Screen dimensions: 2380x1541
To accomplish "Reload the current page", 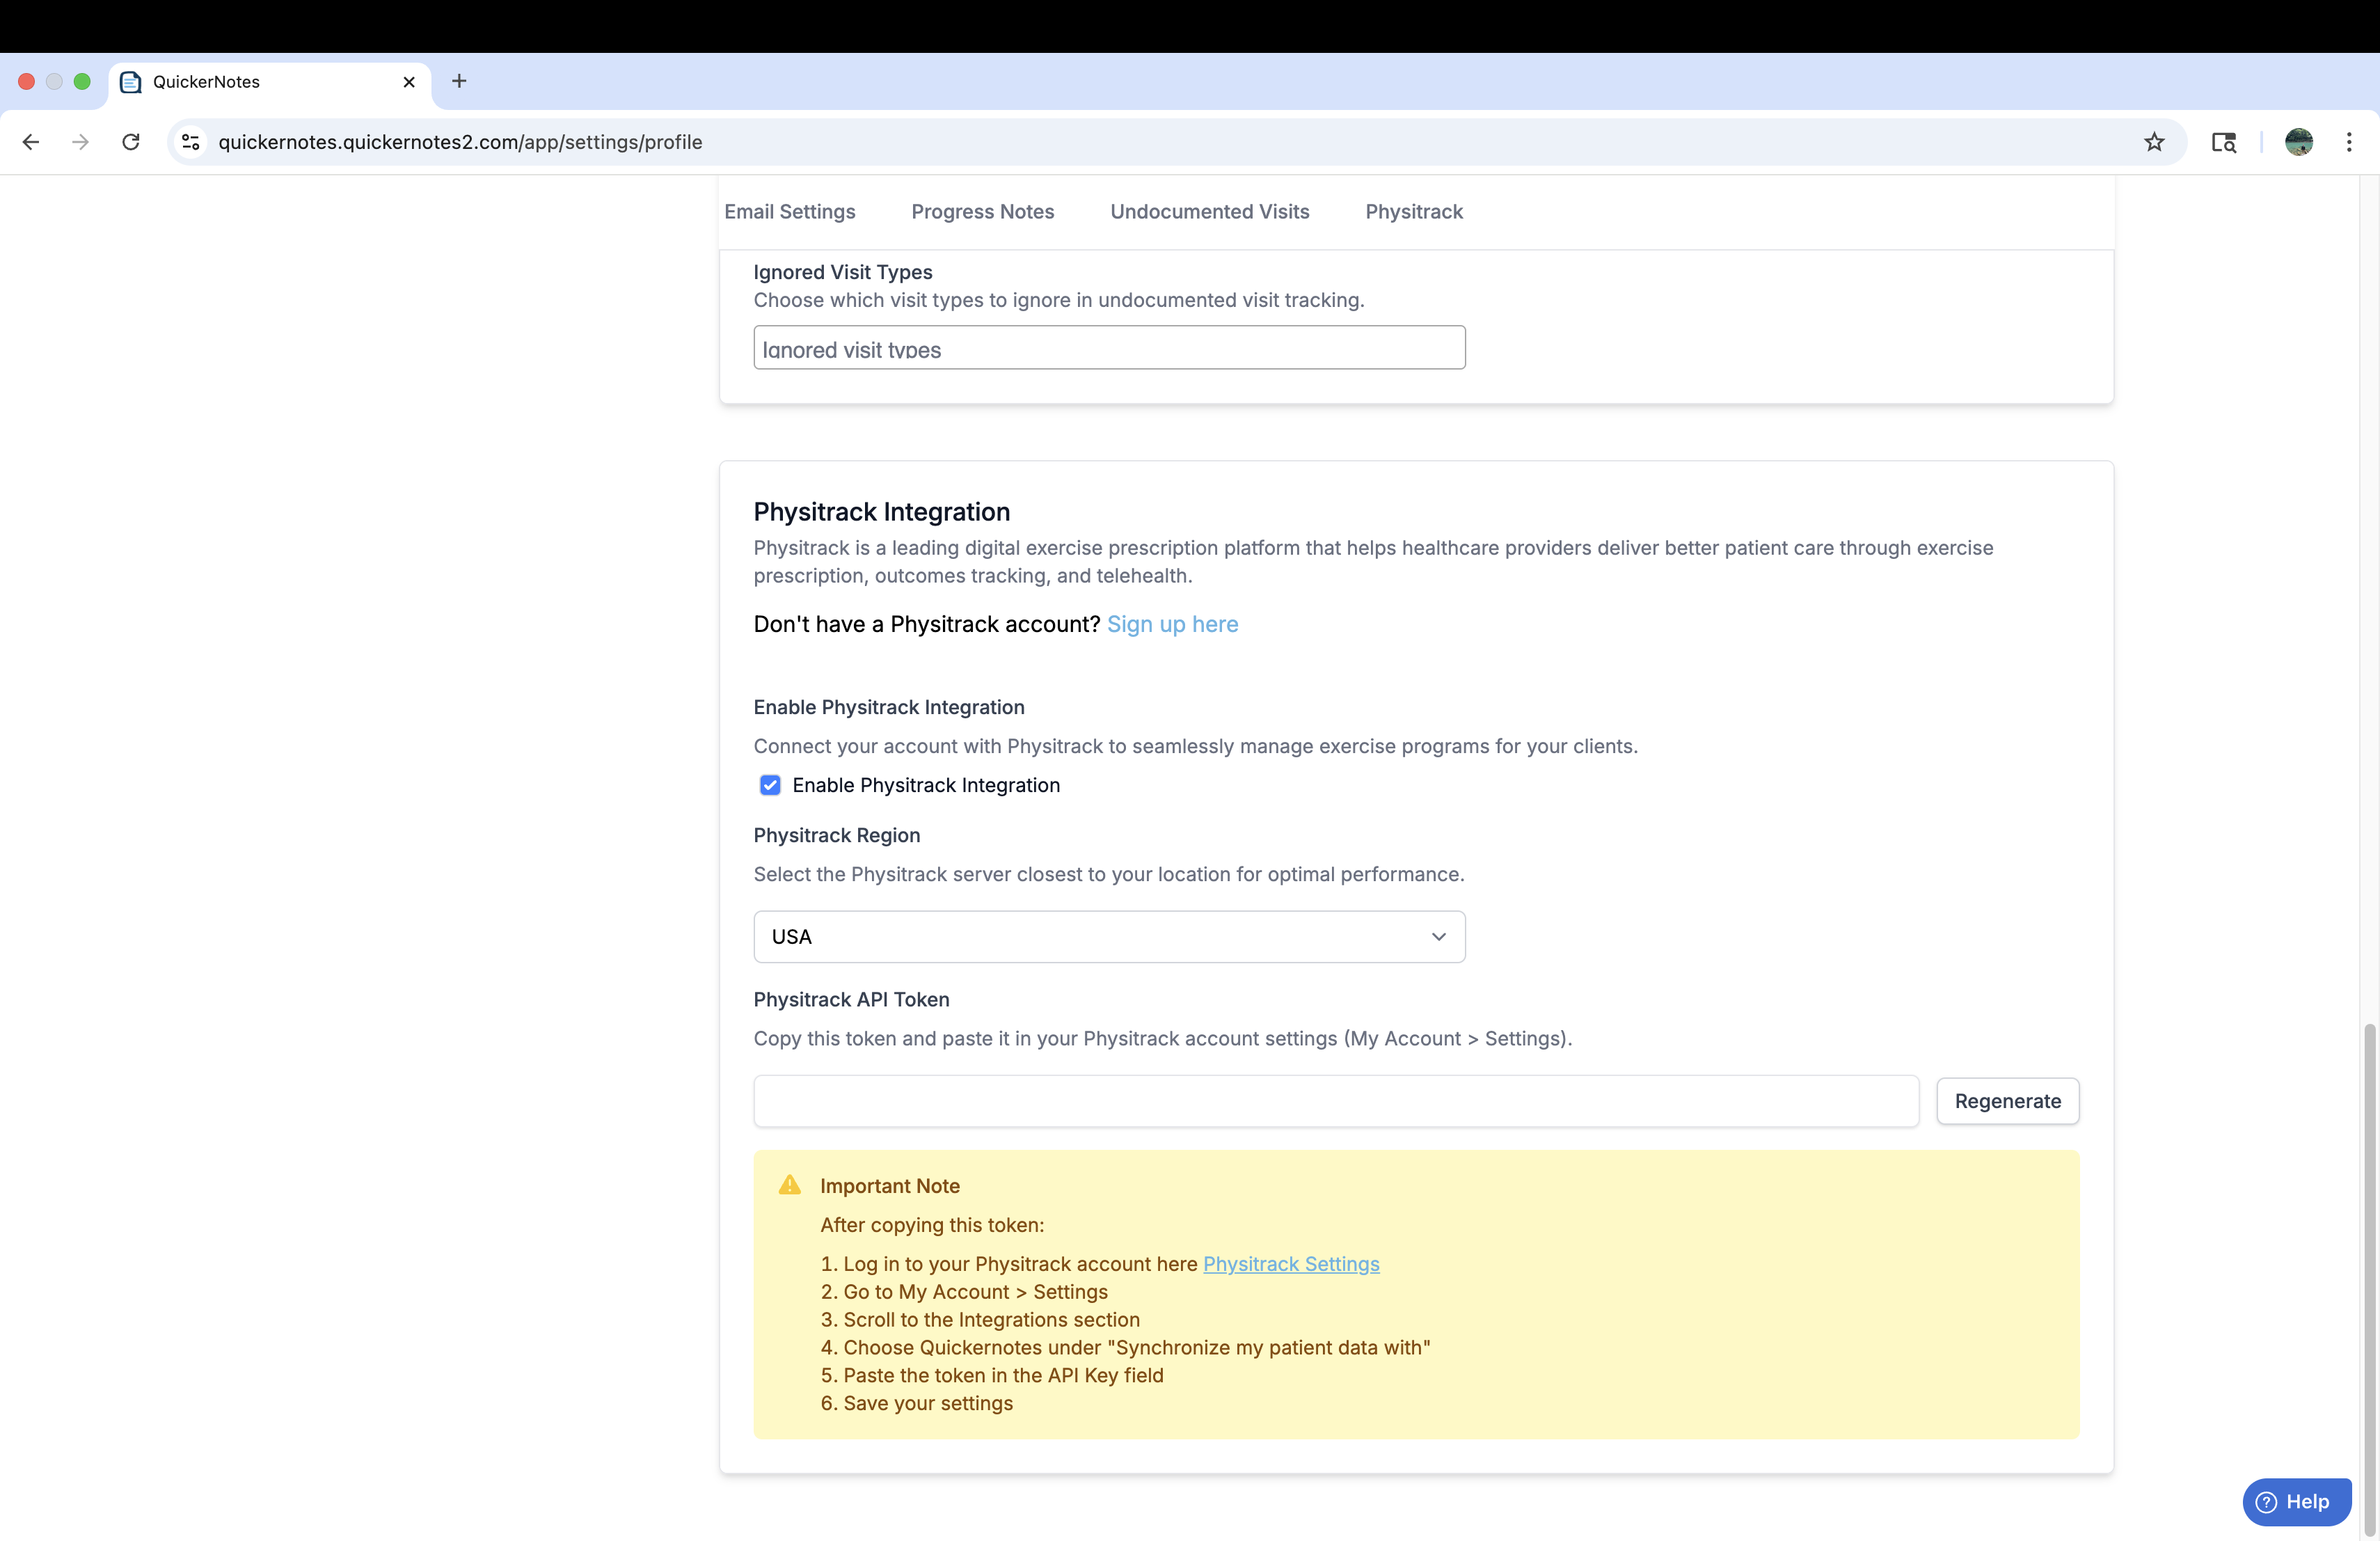I will pyautogui.click(x=131, y=142).
